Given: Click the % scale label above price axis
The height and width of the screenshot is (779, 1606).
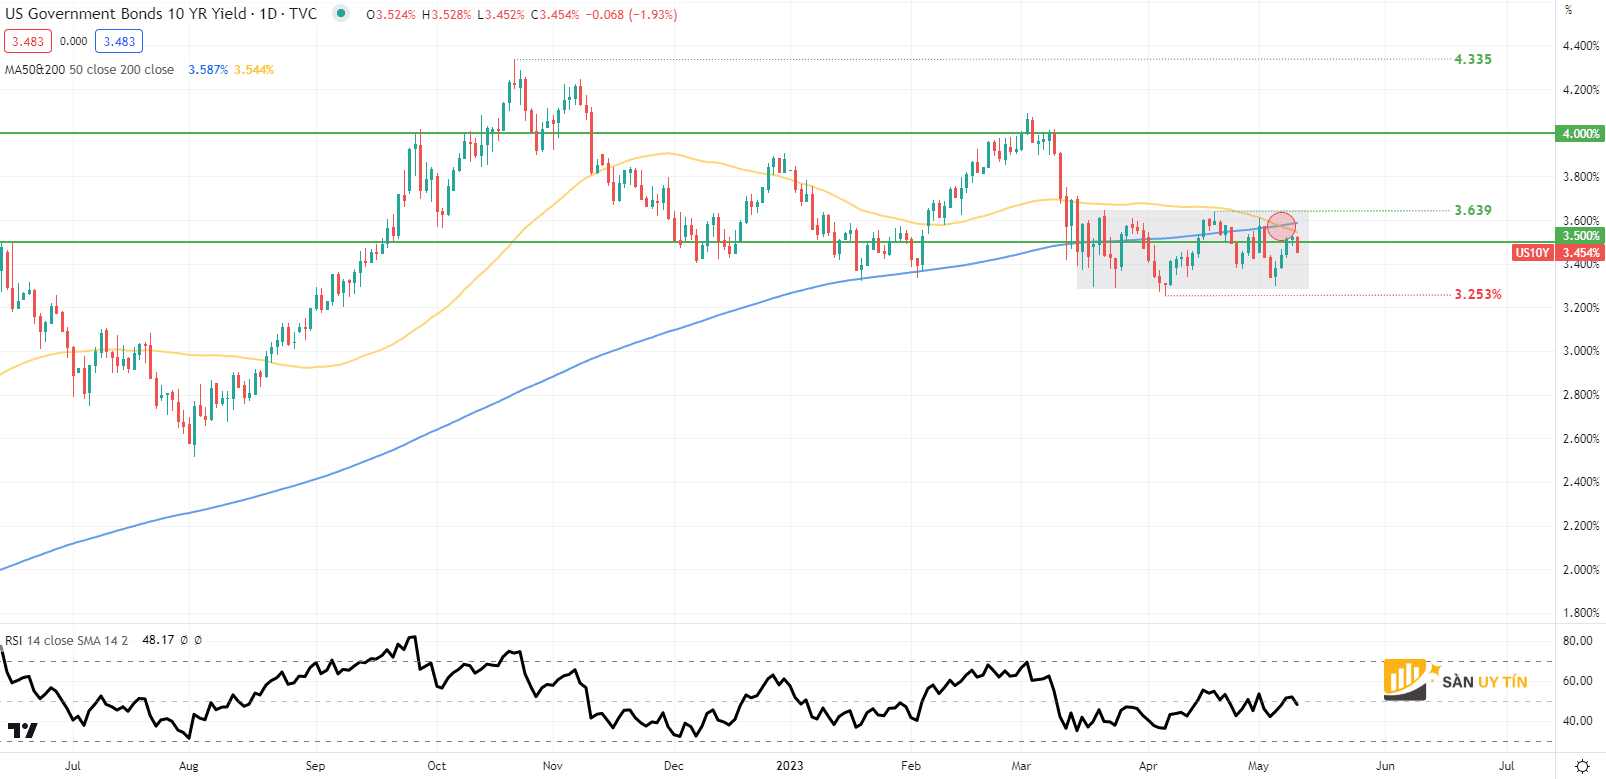Looking at the screenshot, I should (x=1569, y=10).
